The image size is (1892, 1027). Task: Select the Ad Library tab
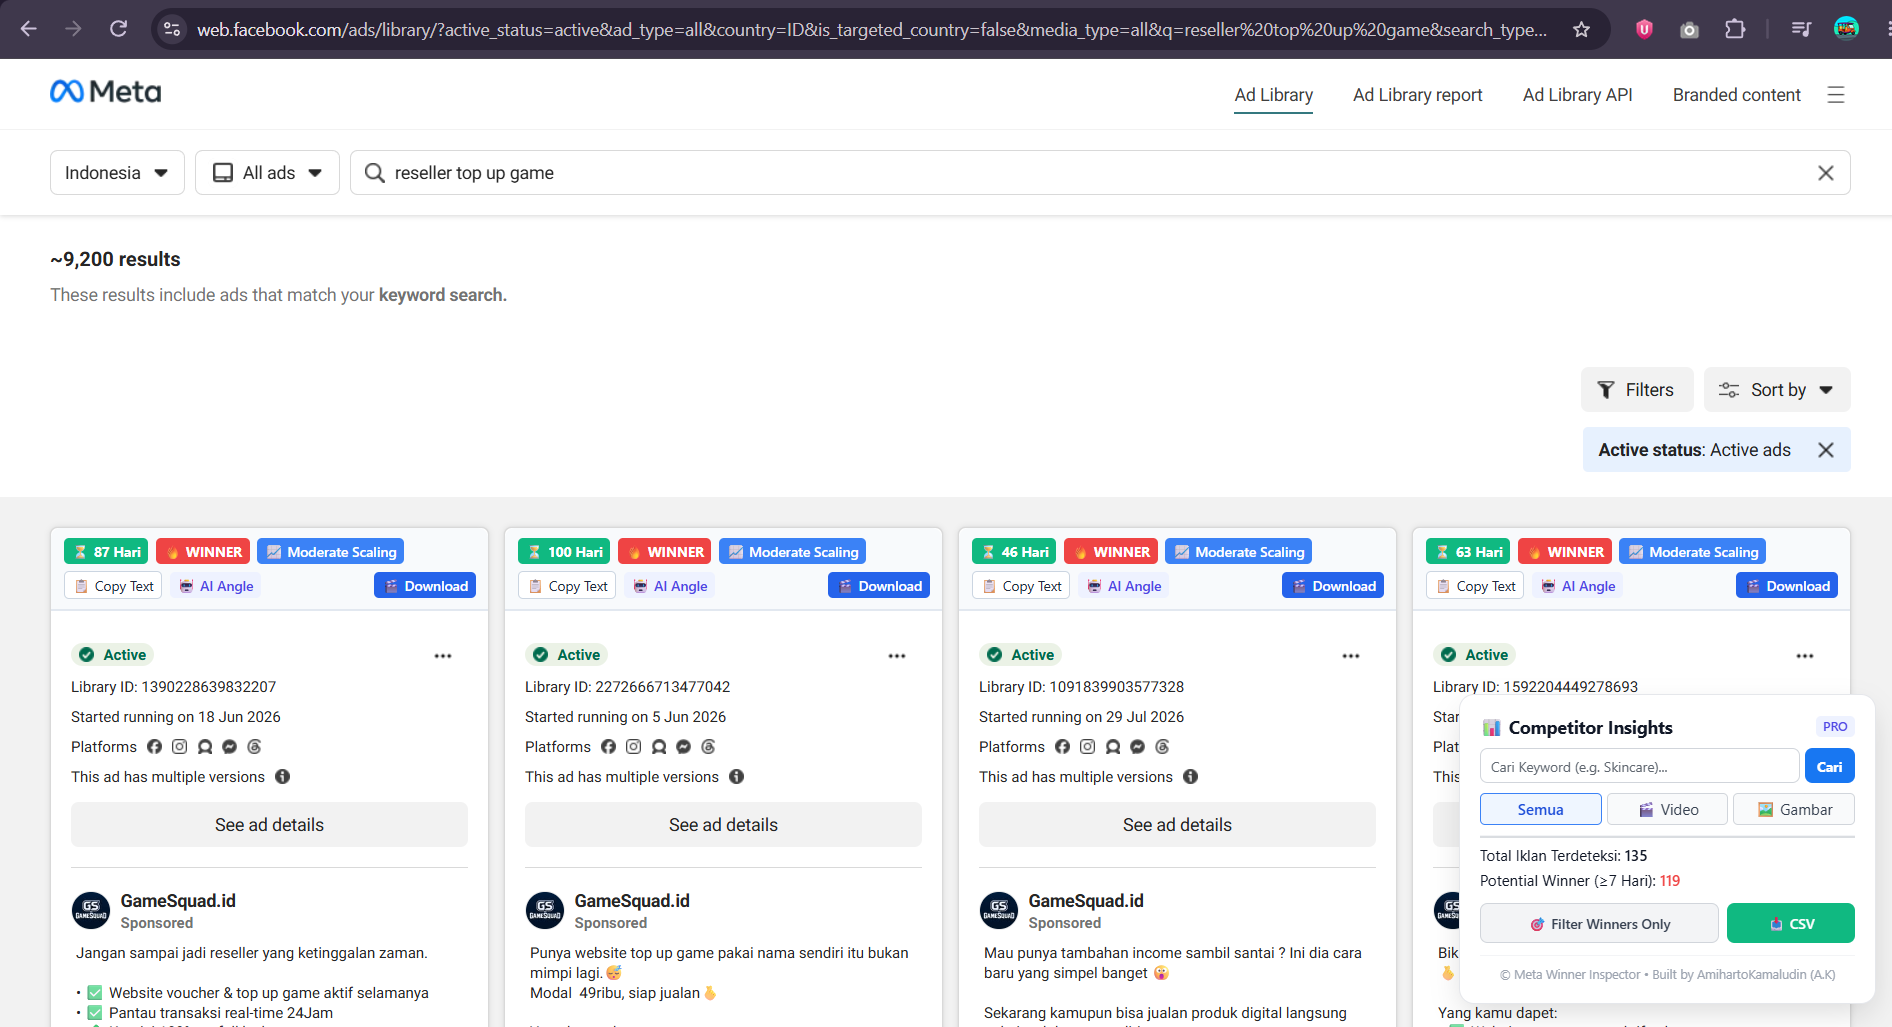tap(1273, 95)
